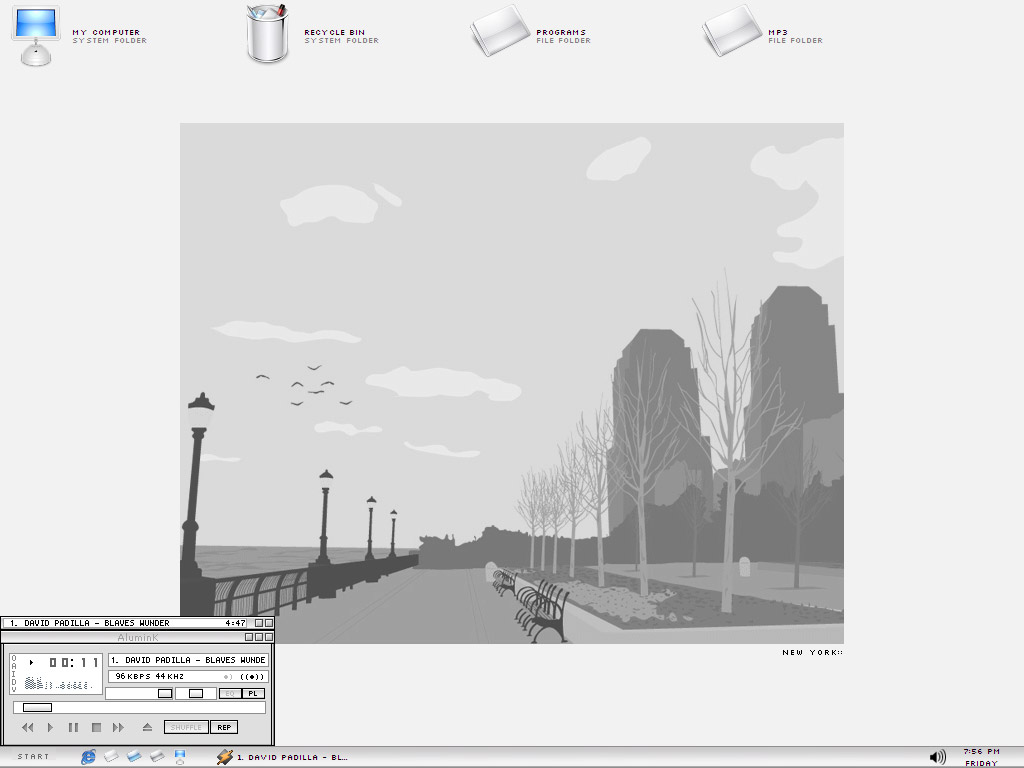This screenshot has height=768, width=1024.
Task: Click the spectrum visualizer display
Action: (57, 683)
